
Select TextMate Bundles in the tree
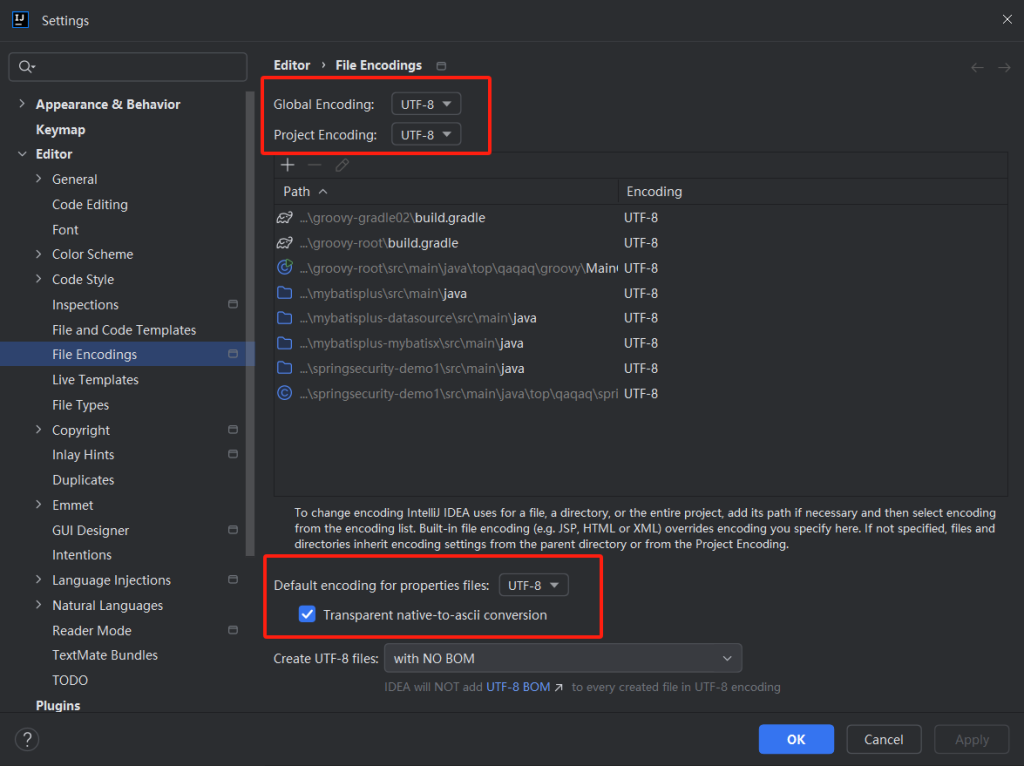pos(105,655)
